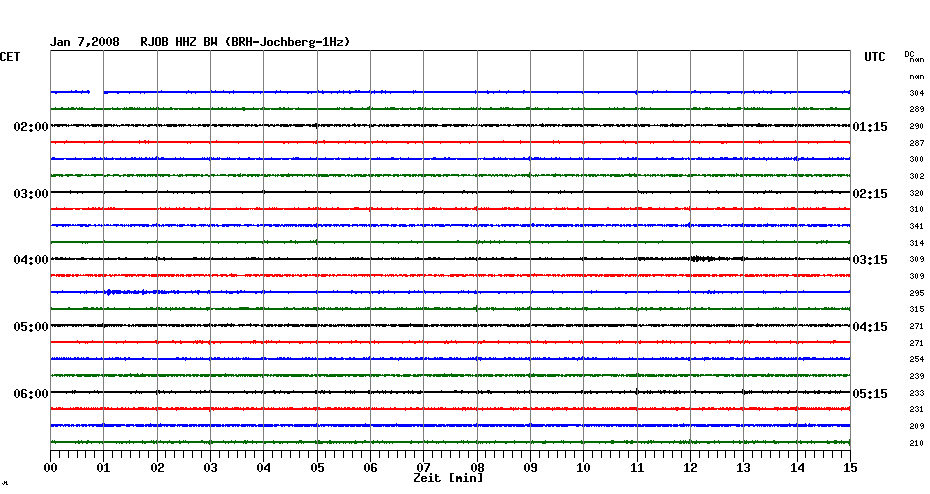
Task: Click DC value 310
Action: 916,209
